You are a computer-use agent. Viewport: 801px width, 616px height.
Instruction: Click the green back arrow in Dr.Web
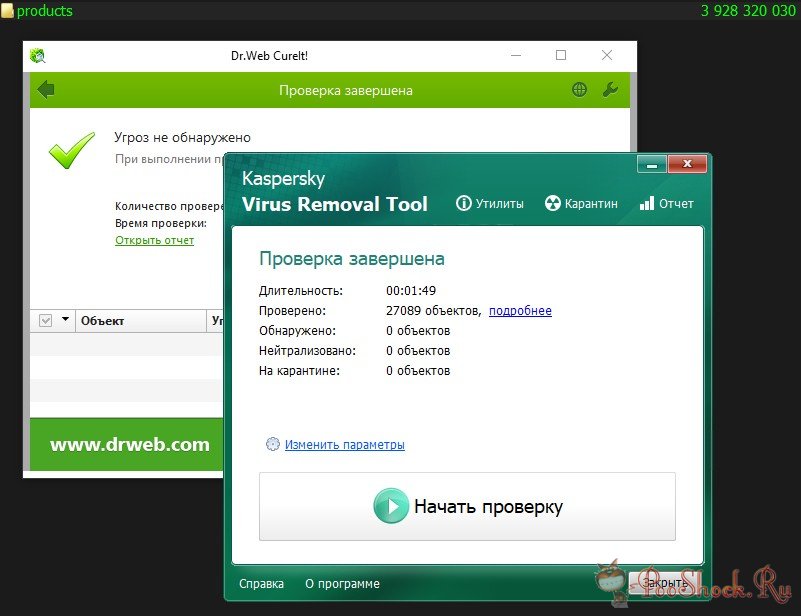coord(45,90)
